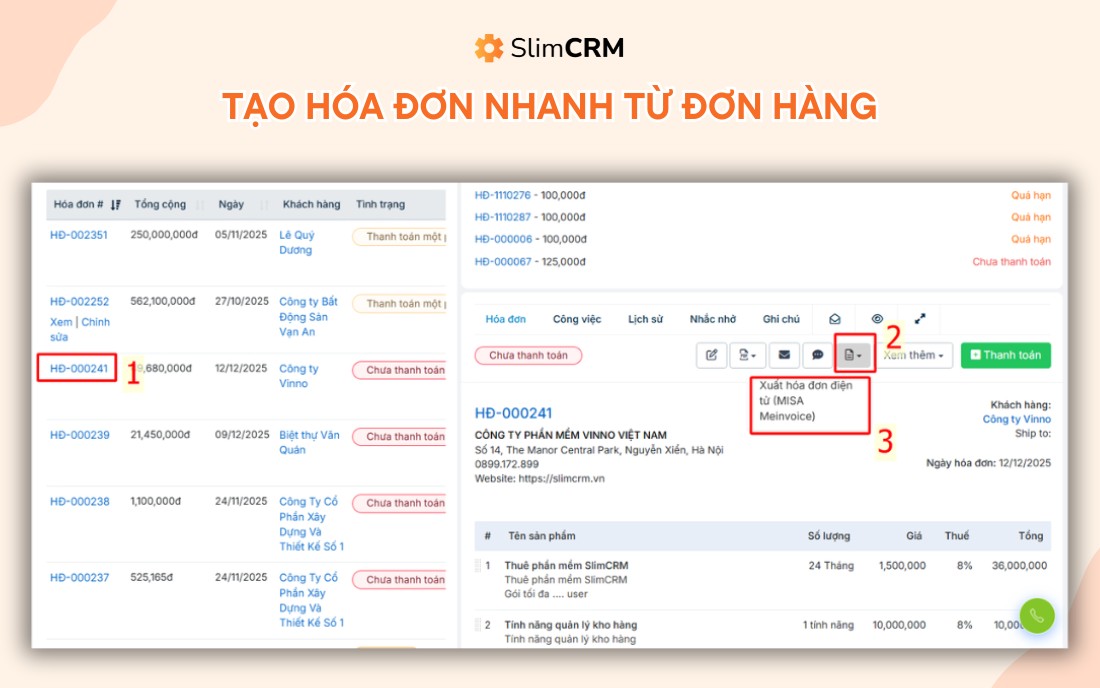Click the Xem link under HĐ-002252
The image size is (1100, 688).
click(x=61, y=322)
